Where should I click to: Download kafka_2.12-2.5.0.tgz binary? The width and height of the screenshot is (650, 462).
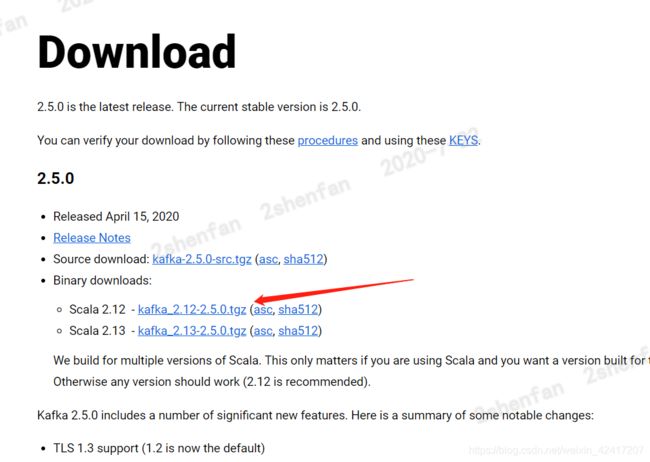(192, 309)
